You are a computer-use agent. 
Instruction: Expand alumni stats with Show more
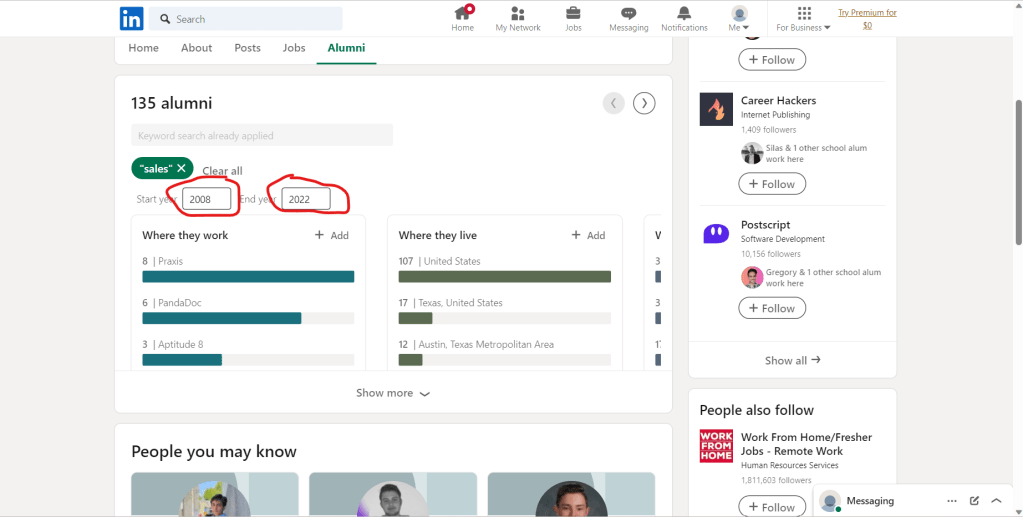pyautogui.click(x=392, y=393)
